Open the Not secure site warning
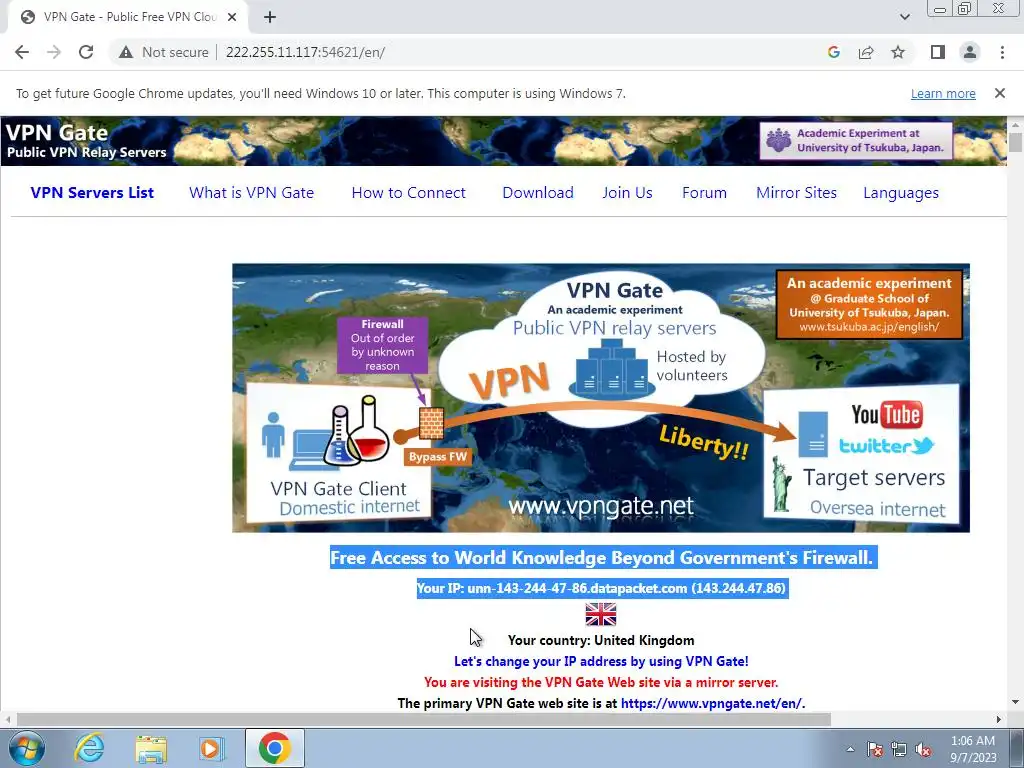The width and height of the screenshot is (1024, 768). tap(164, 52)
